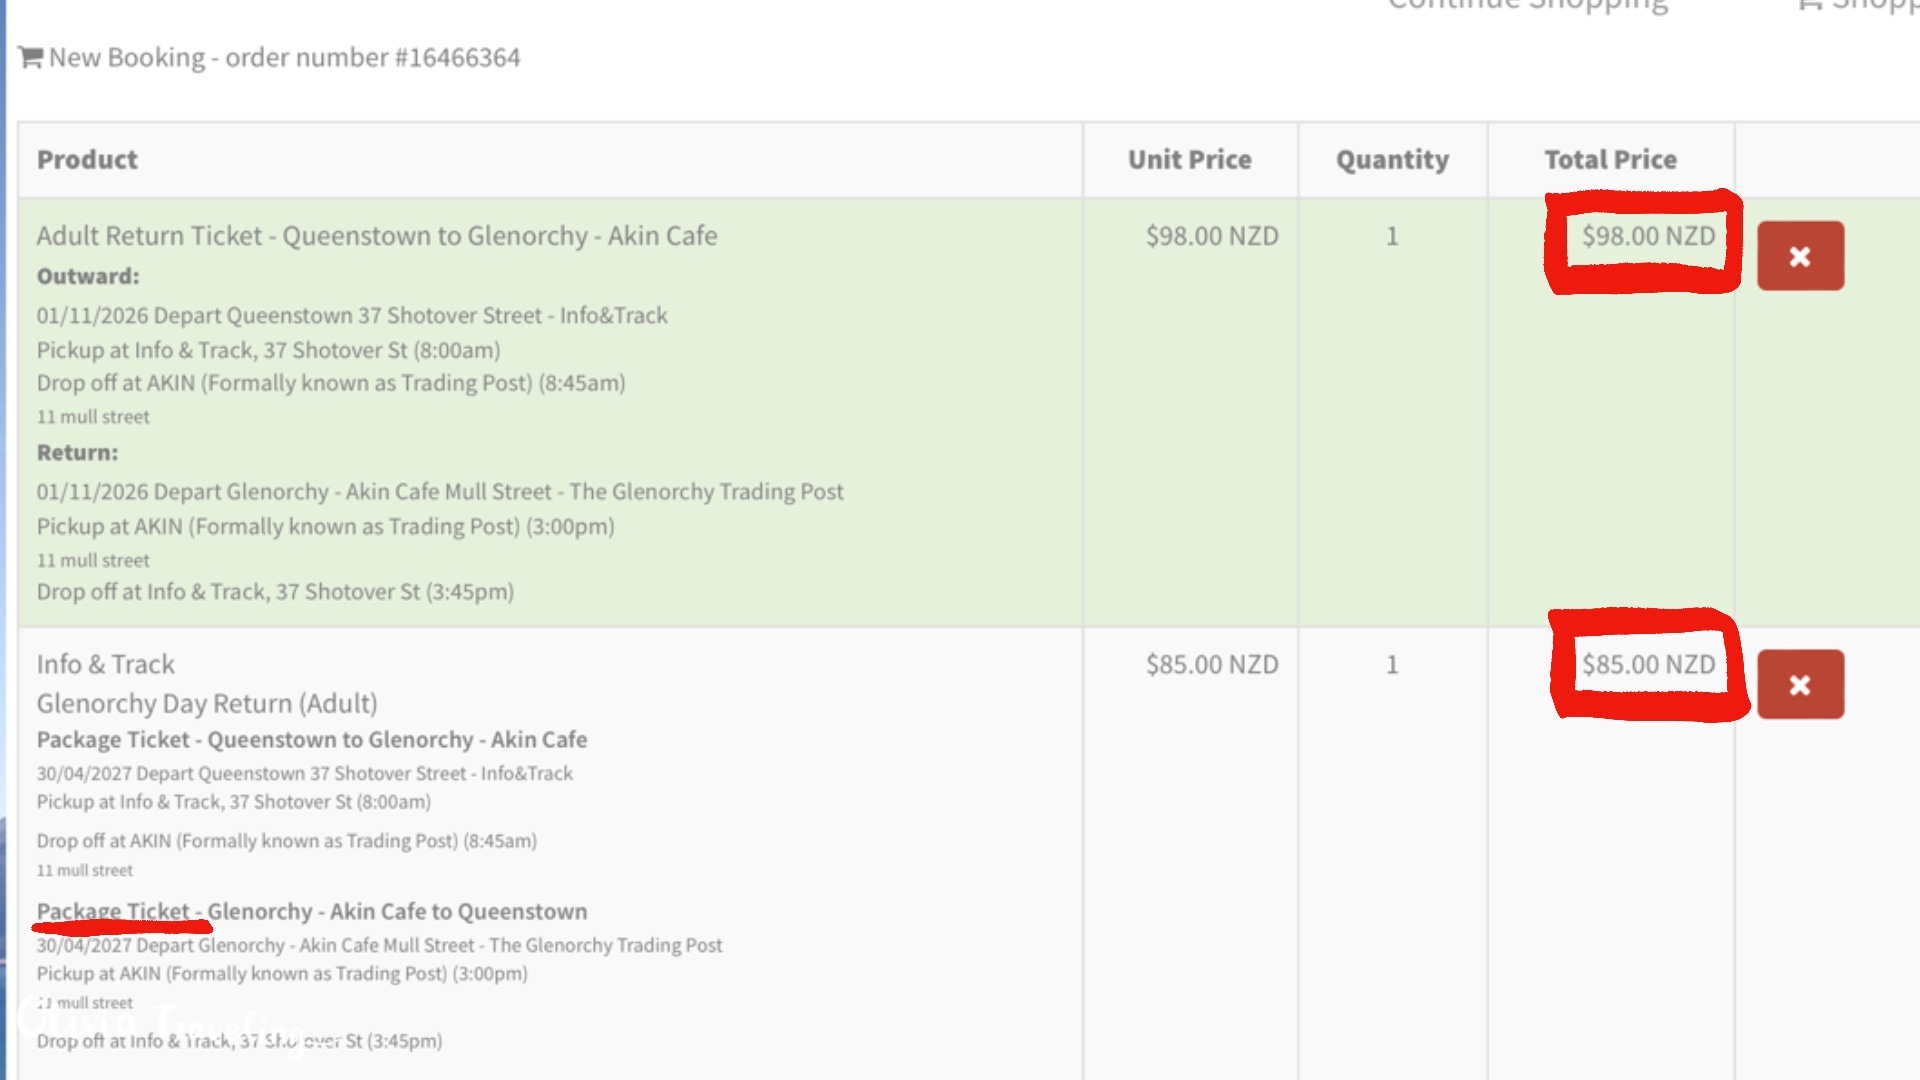
Task: Click the $98.00 NZD total price
Action: [x=1648, y=236]
